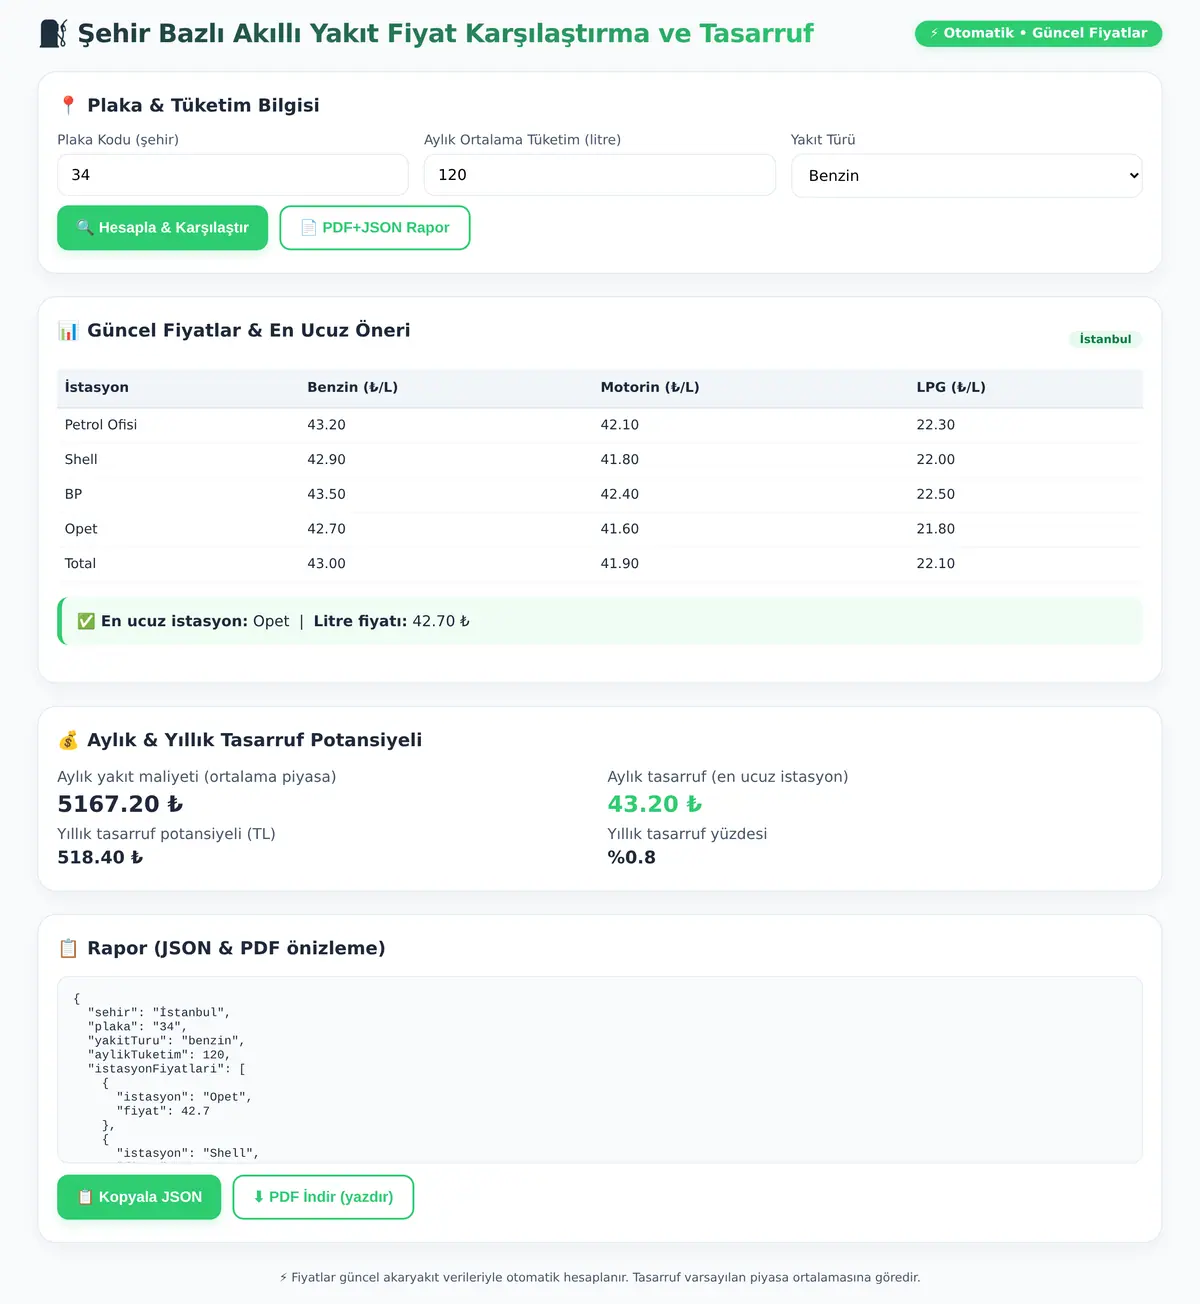Generate the PDF+JSON Rapor
This screenshot has height=1304, width=1200.
coord(375,228)
